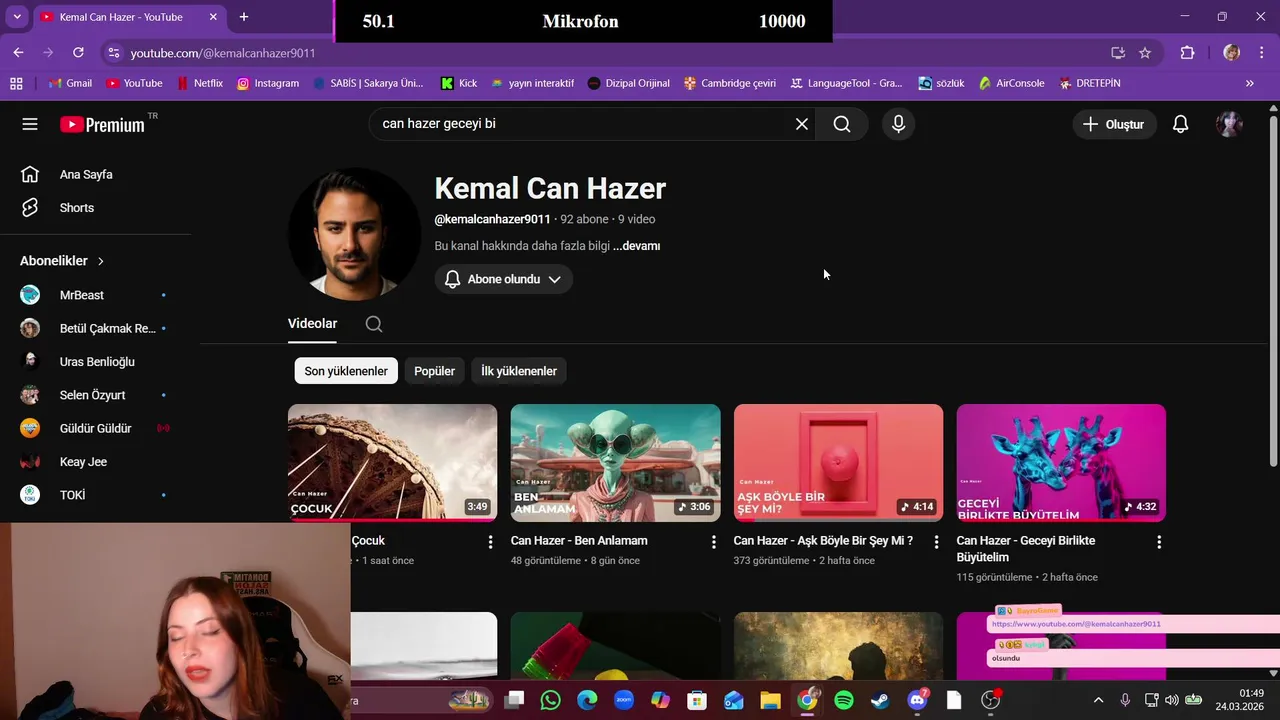Image resolution: width=1280 pixels, height=720 pixels.
Task: Open the Gmail bookmark
Action: coord(70,83)
